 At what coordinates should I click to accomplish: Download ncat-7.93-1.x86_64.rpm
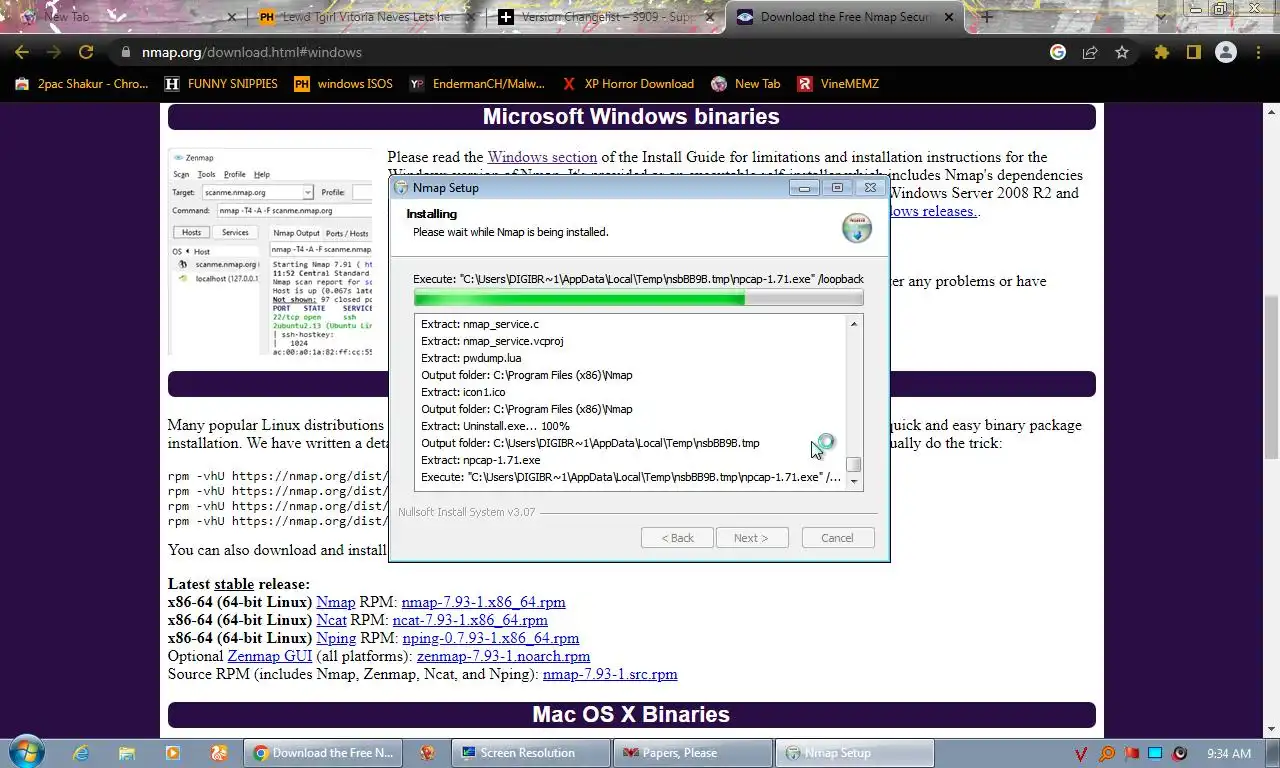(470, 620)
